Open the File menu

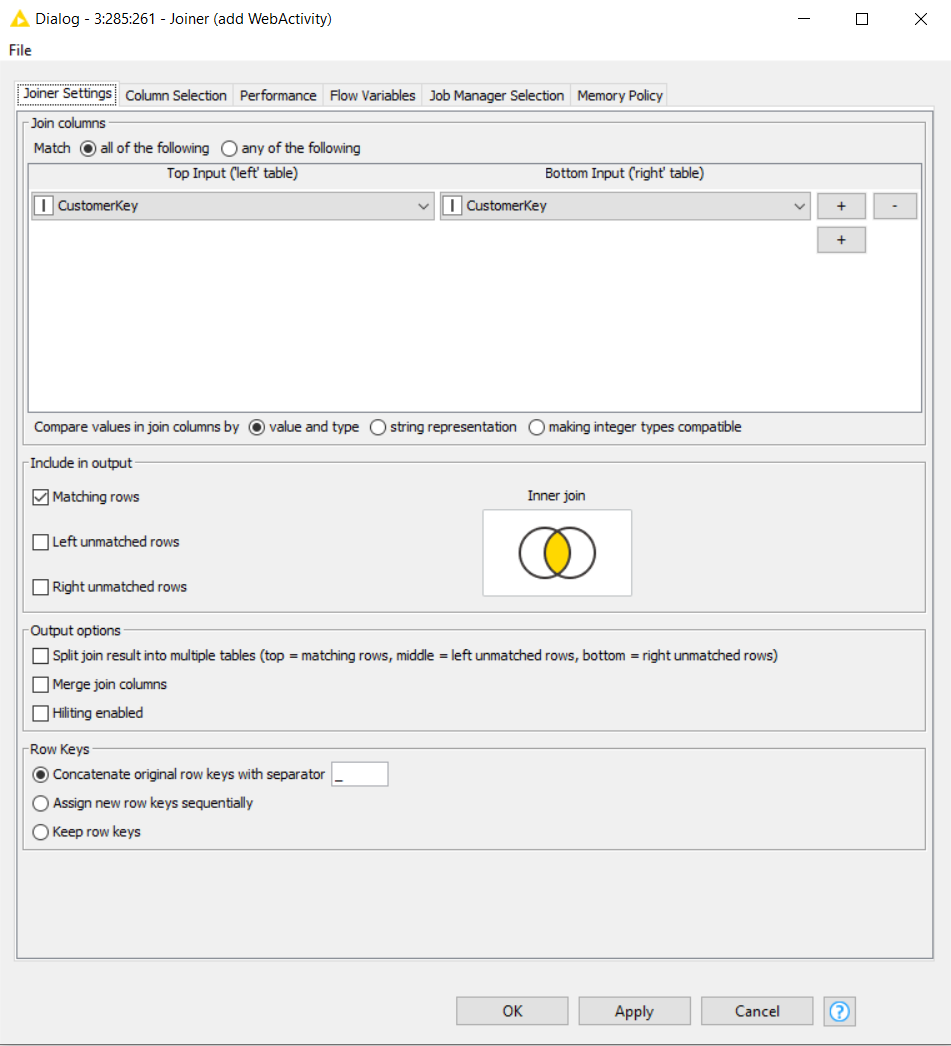[x=20, y=50]
